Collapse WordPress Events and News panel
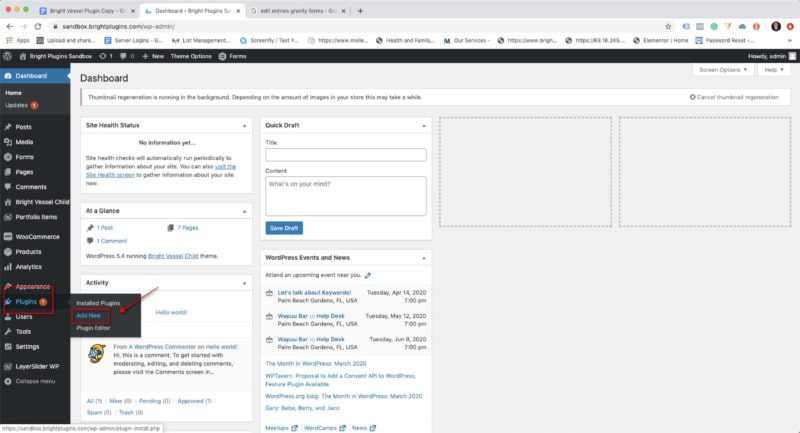The height and width of the screenshot is (433, 800). [x=424, y=258]
